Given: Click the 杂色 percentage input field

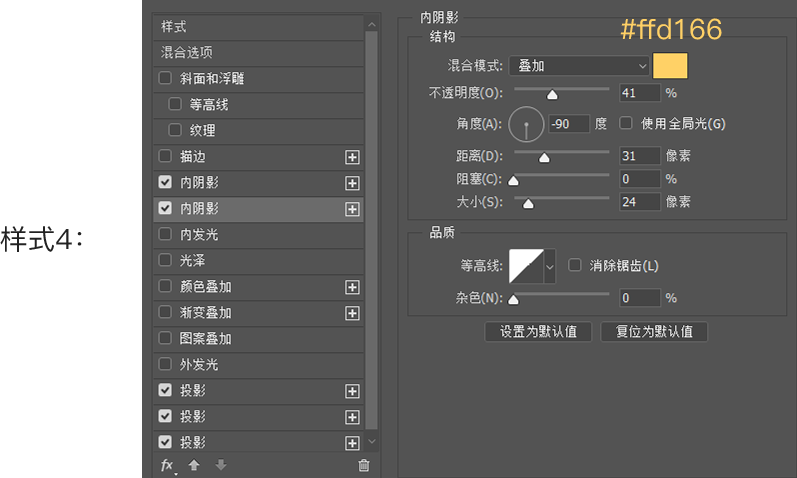Looking at the screenshot, I should click(x=640, y=298).
